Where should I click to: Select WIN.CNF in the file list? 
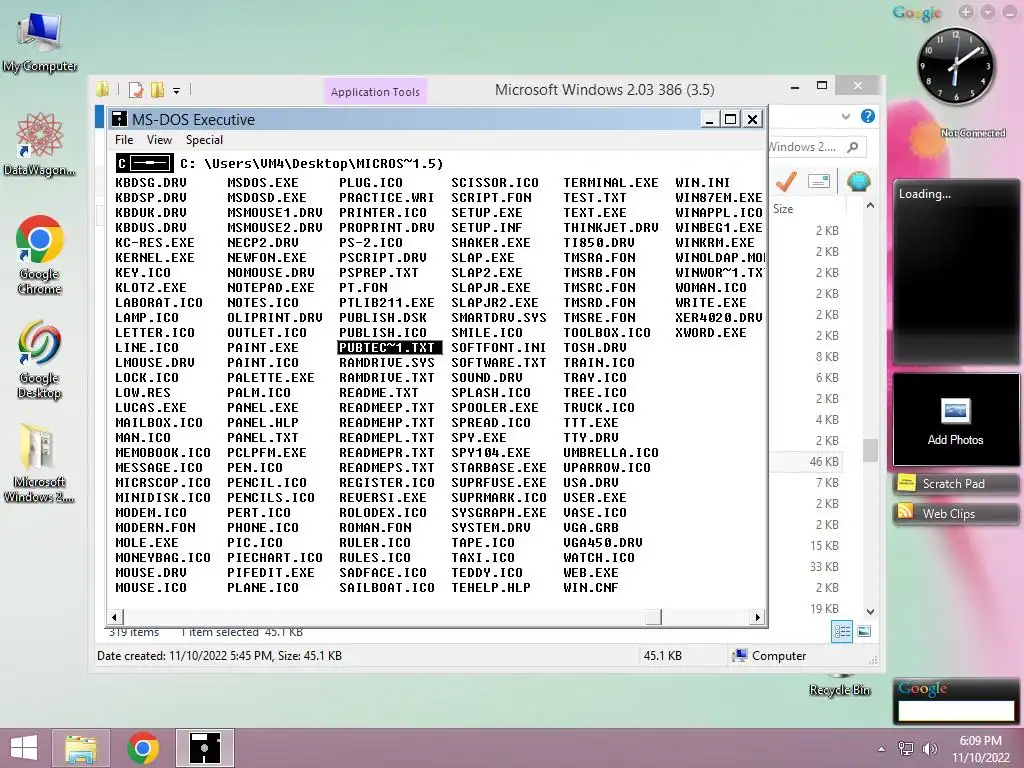click(591, 588)
